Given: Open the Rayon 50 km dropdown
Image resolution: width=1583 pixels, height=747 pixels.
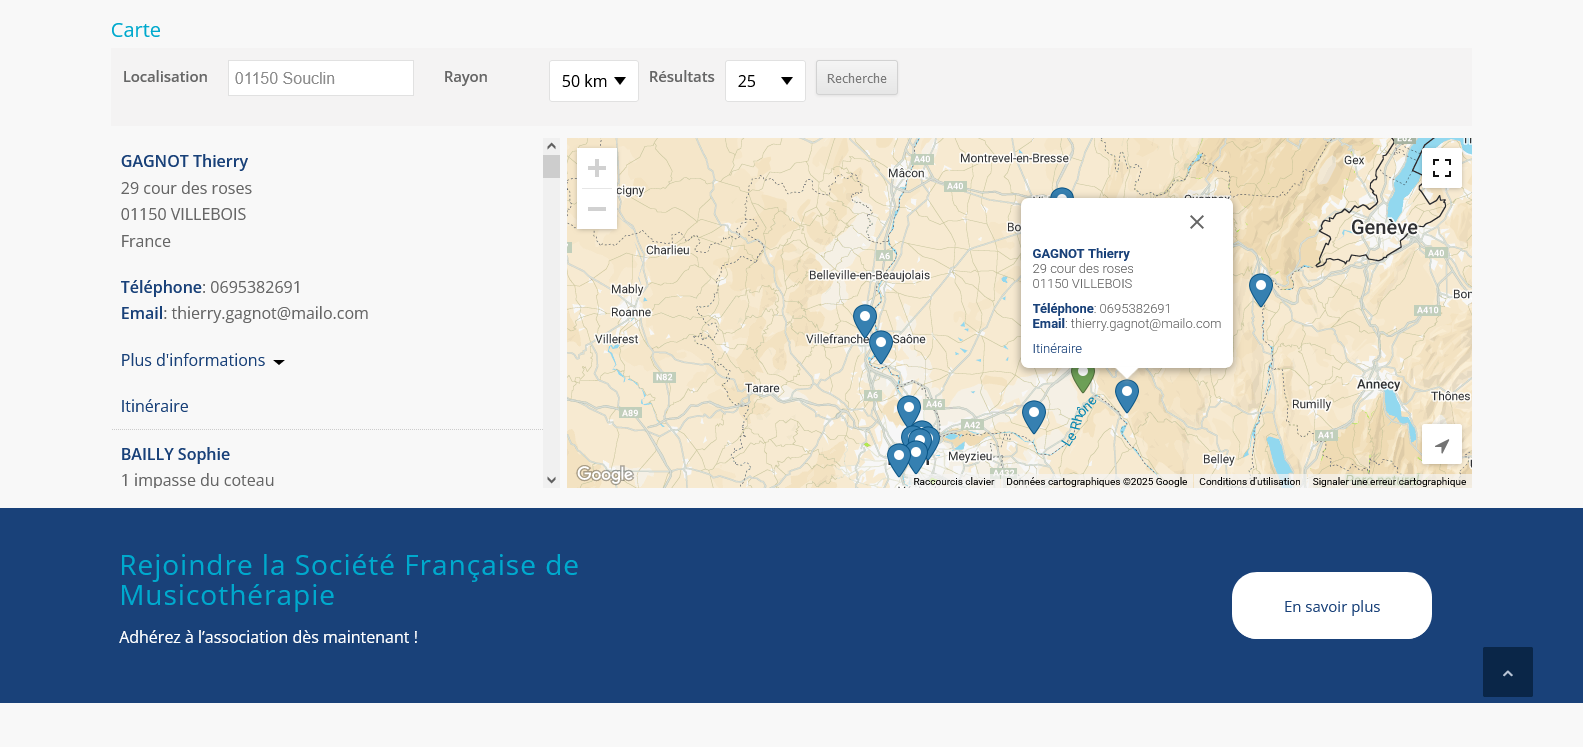Looking at the screenshot, I should (594, 81).
